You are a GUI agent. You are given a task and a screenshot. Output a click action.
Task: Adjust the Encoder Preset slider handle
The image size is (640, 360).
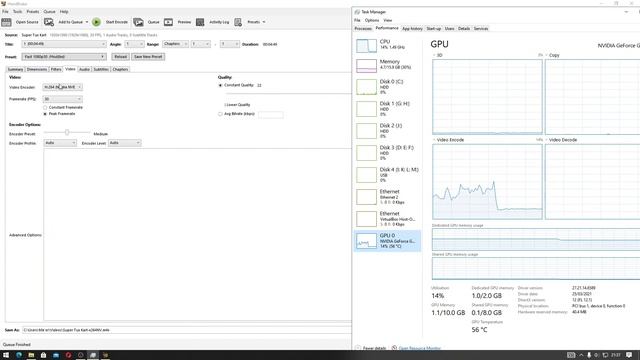(67, 132)
